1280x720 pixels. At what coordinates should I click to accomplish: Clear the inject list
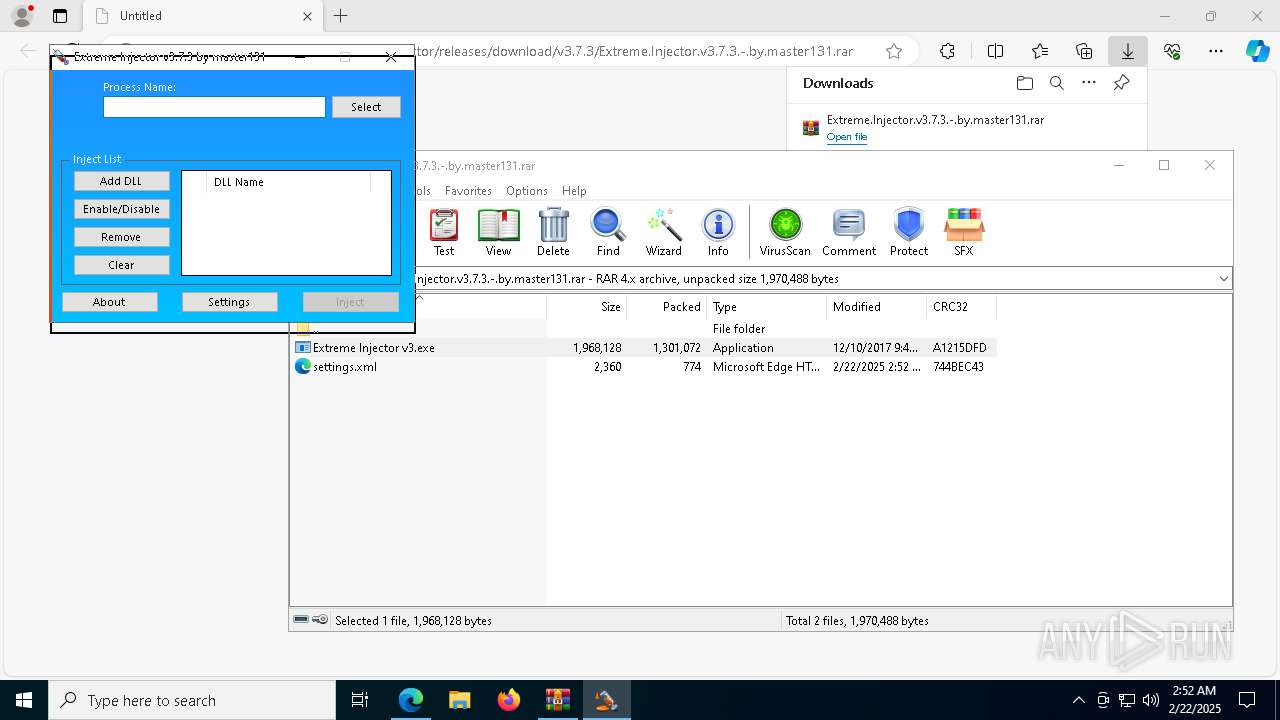point(121,265)
